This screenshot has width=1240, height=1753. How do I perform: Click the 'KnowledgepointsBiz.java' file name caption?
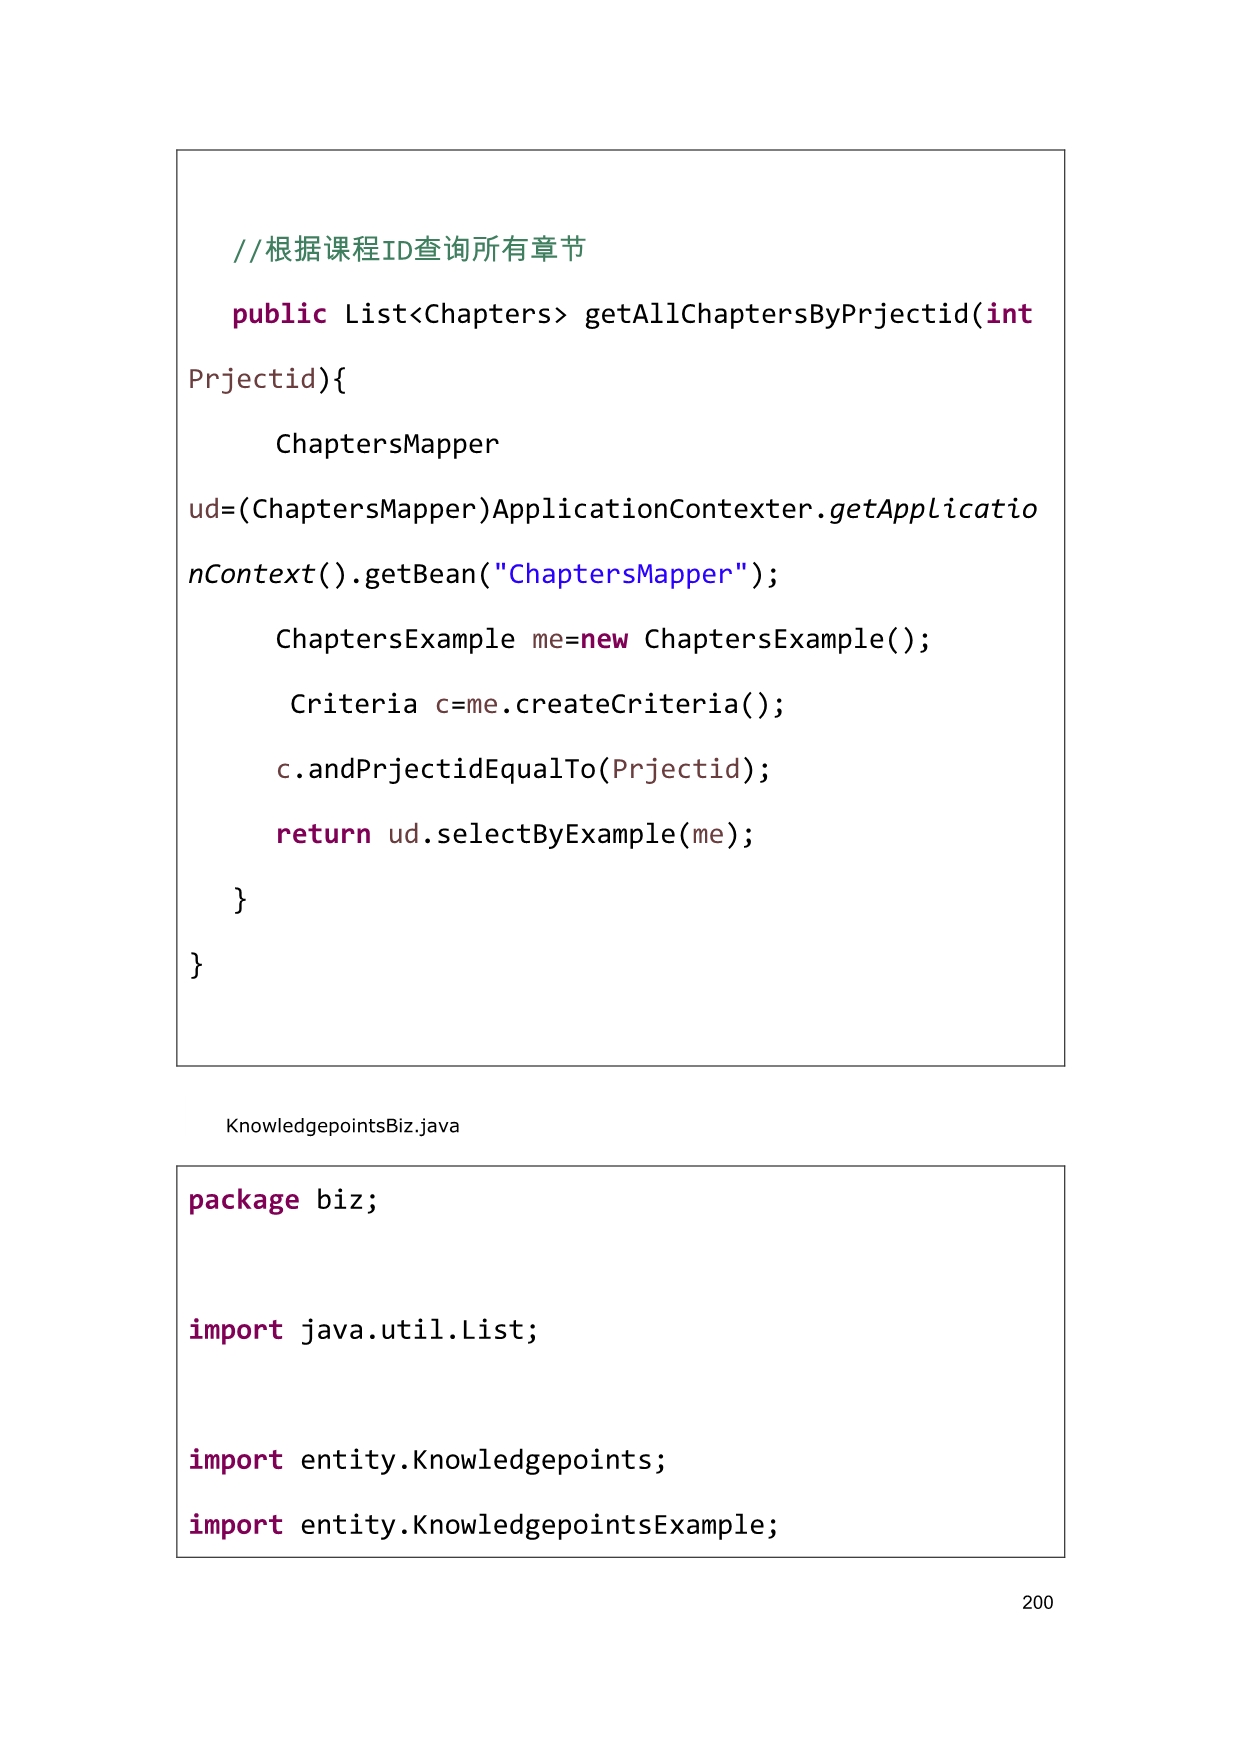coord(342,1126)
